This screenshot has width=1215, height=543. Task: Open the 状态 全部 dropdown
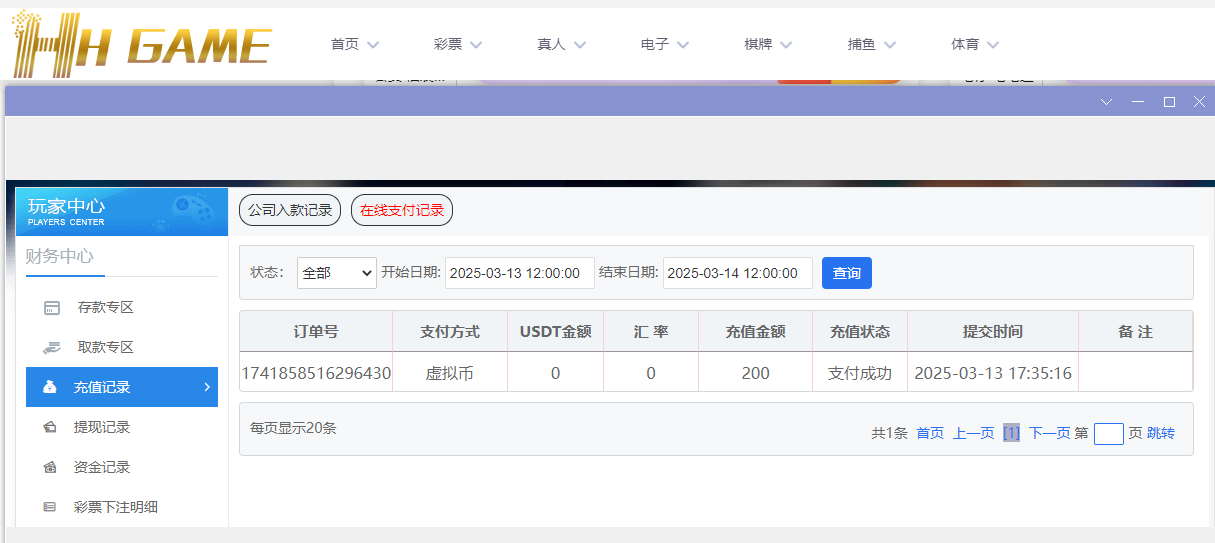337,273
